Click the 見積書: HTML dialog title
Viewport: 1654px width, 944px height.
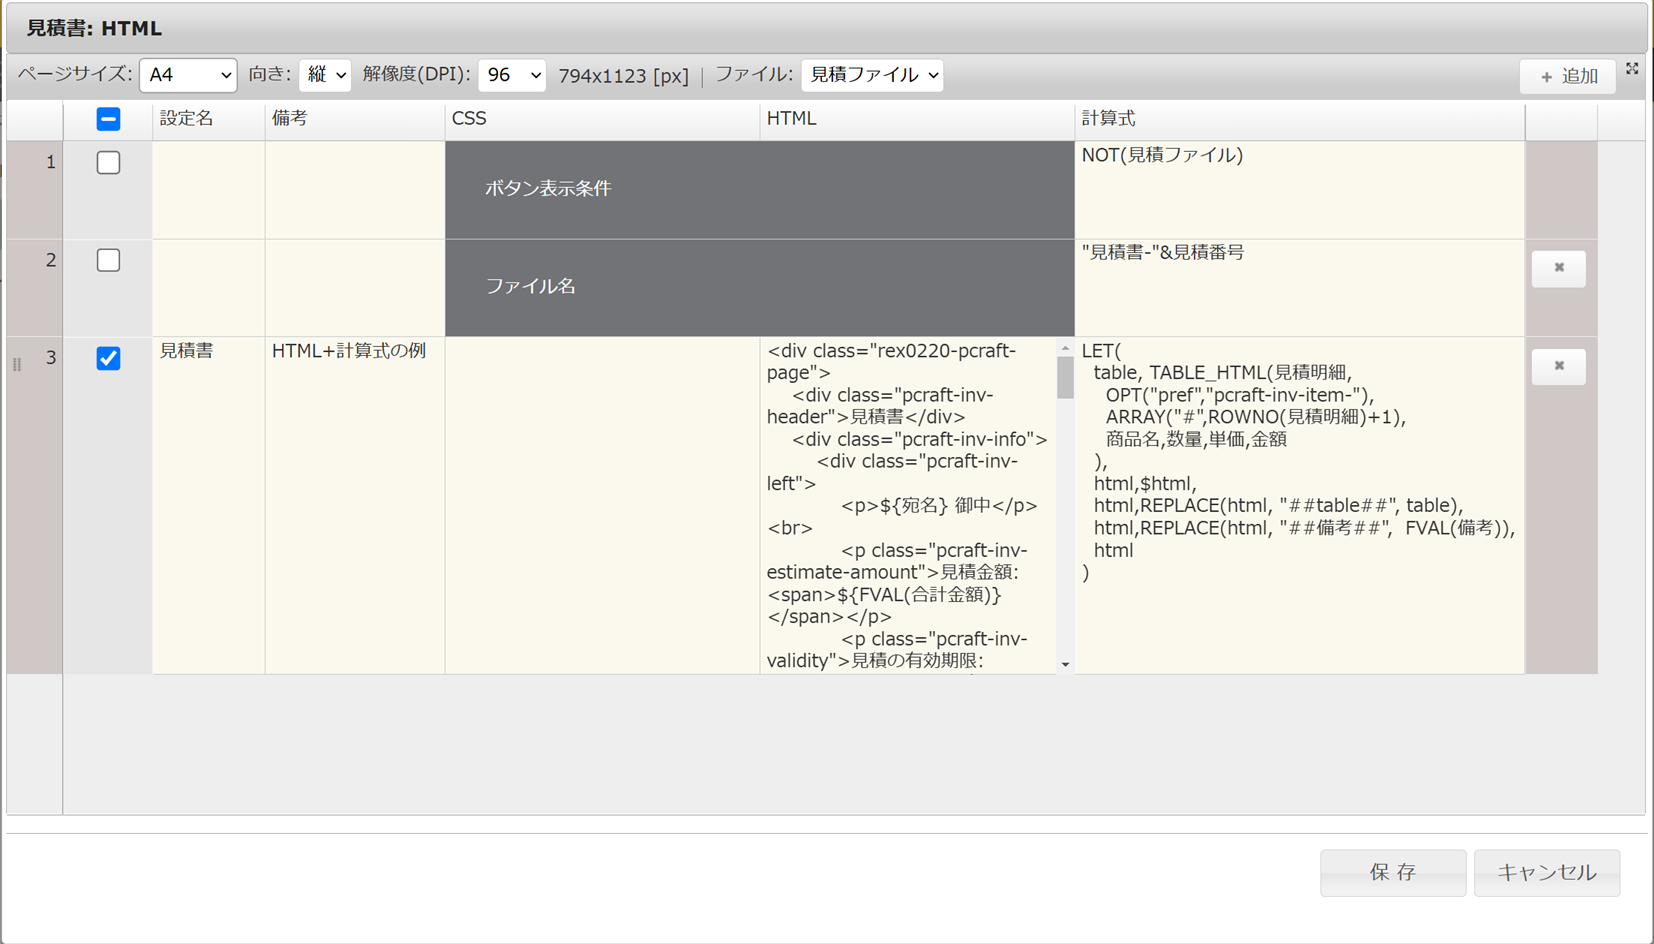pyautogui.click(x=94, y=28)
